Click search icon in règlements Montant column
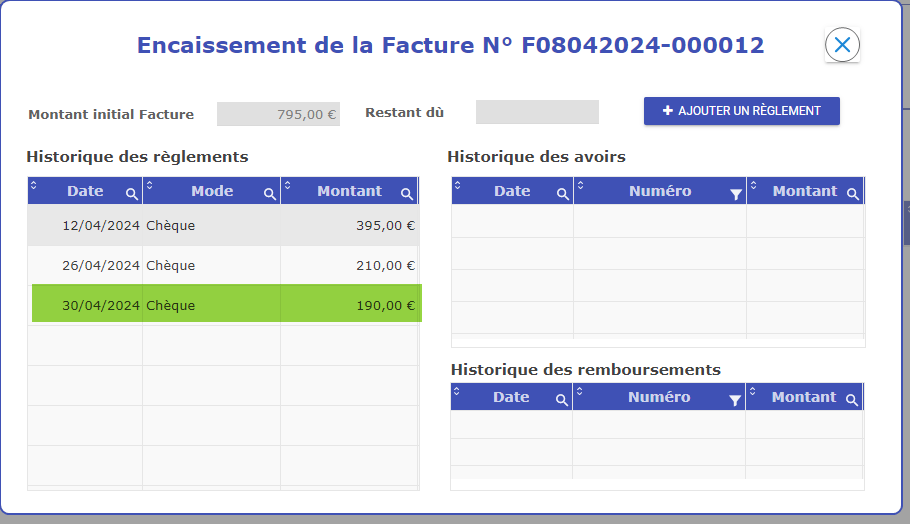The height and width of the screenshot is (524, 910). pyautogui.click(x=407, y=194)
